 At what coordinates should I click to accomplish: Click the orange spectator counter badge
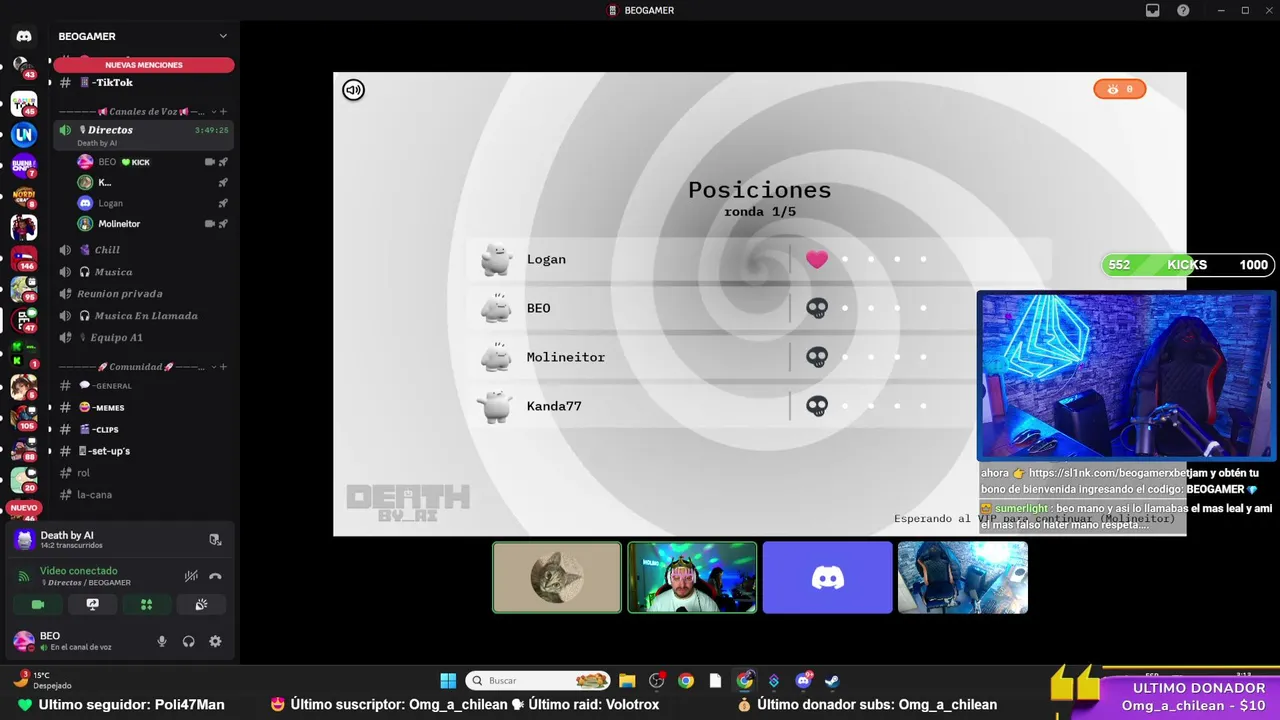(1119, 89)
